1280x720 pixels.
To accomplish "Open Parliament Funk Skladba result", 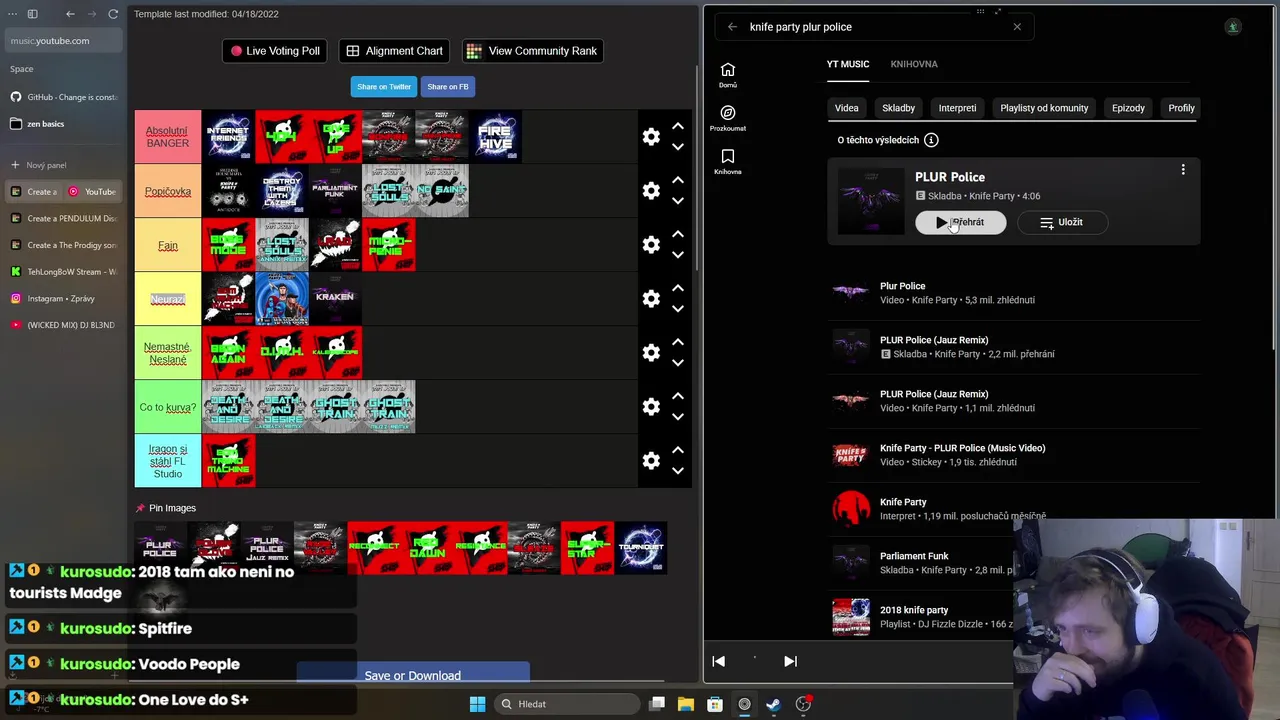I will (1013, 562).
